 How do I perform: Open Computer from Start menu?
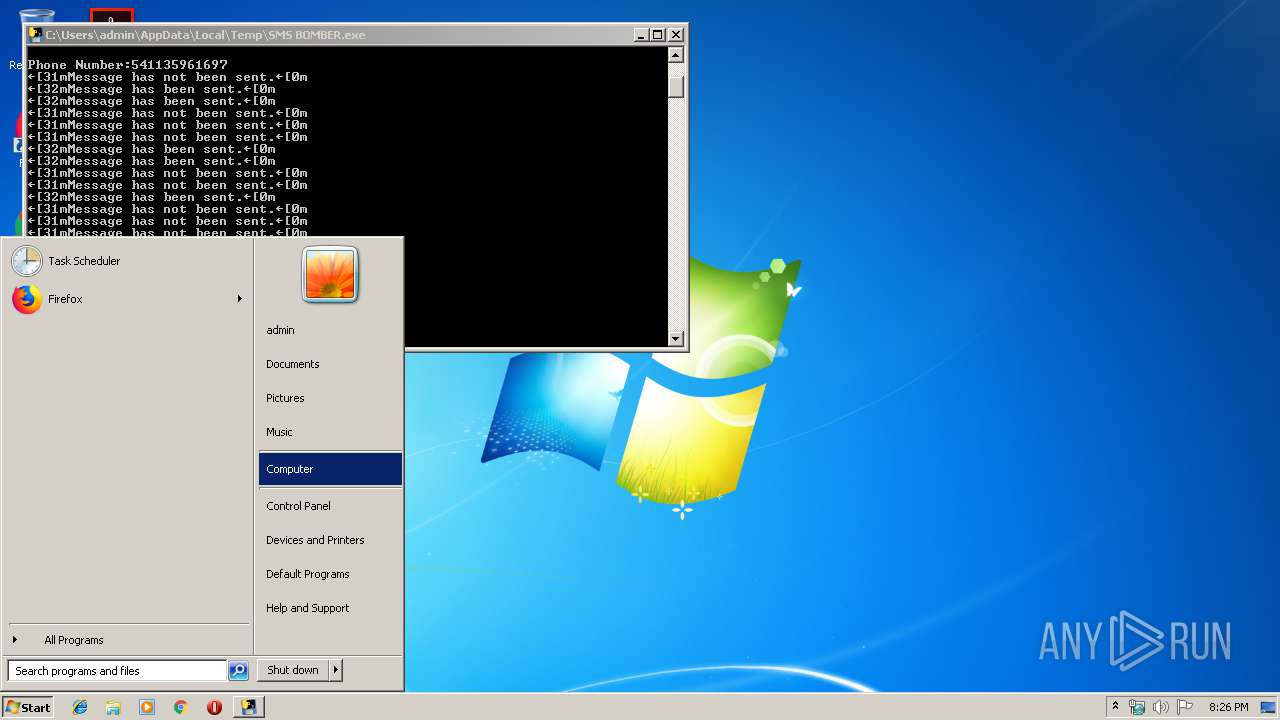point(330,469)
